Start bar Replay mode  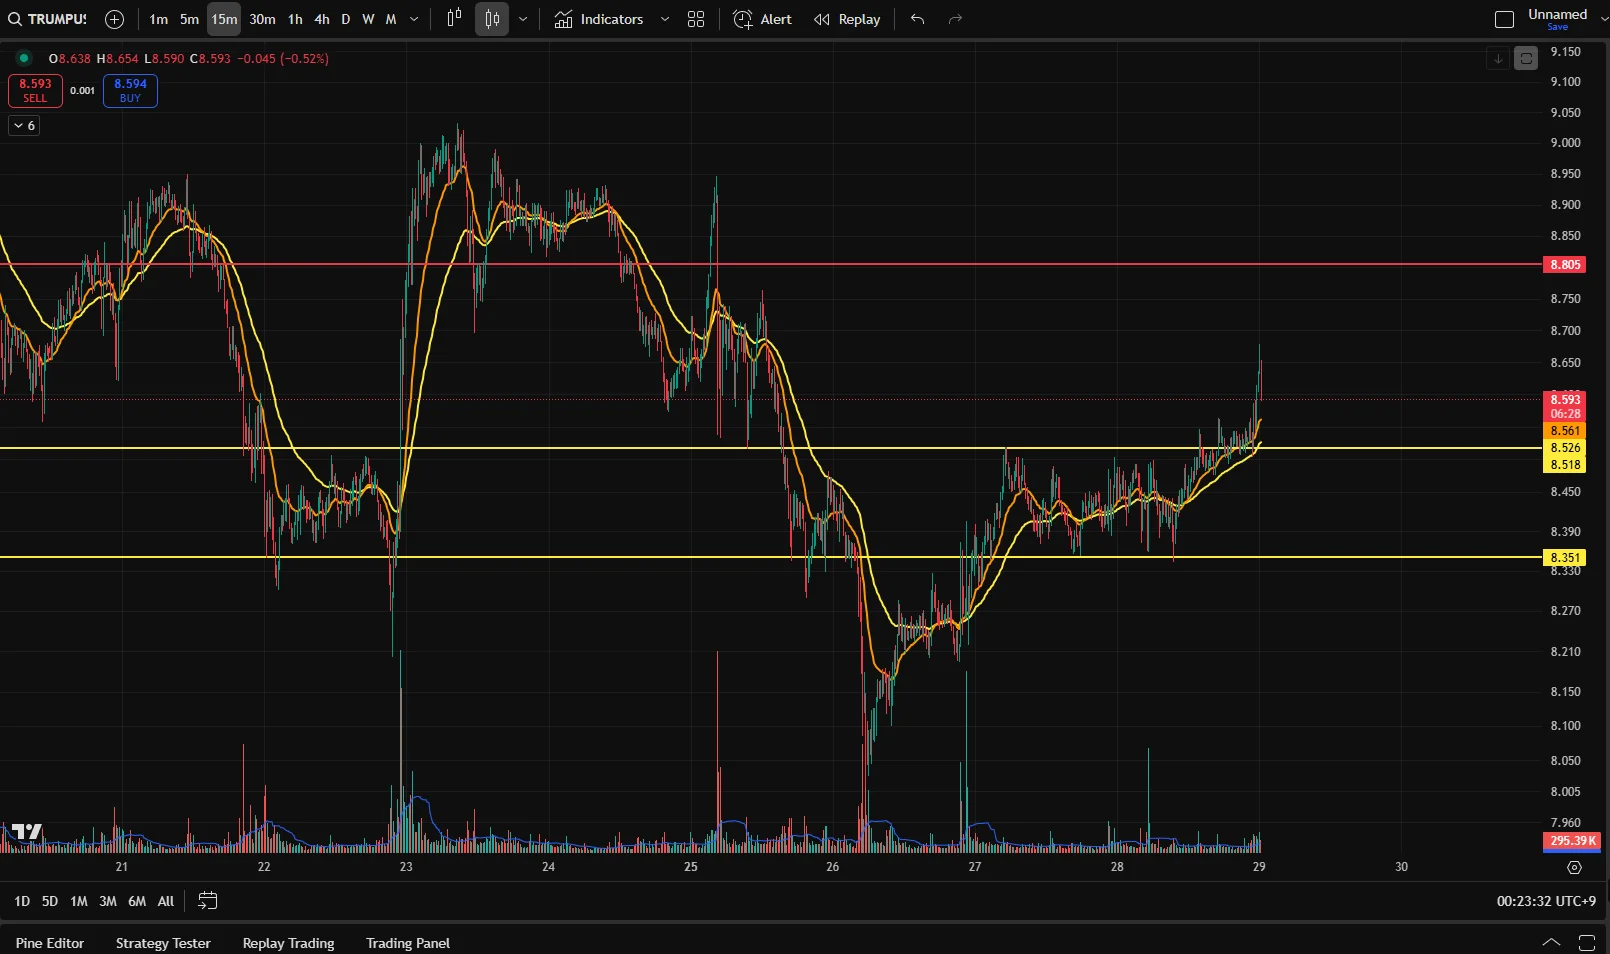(x=847, y=19)
